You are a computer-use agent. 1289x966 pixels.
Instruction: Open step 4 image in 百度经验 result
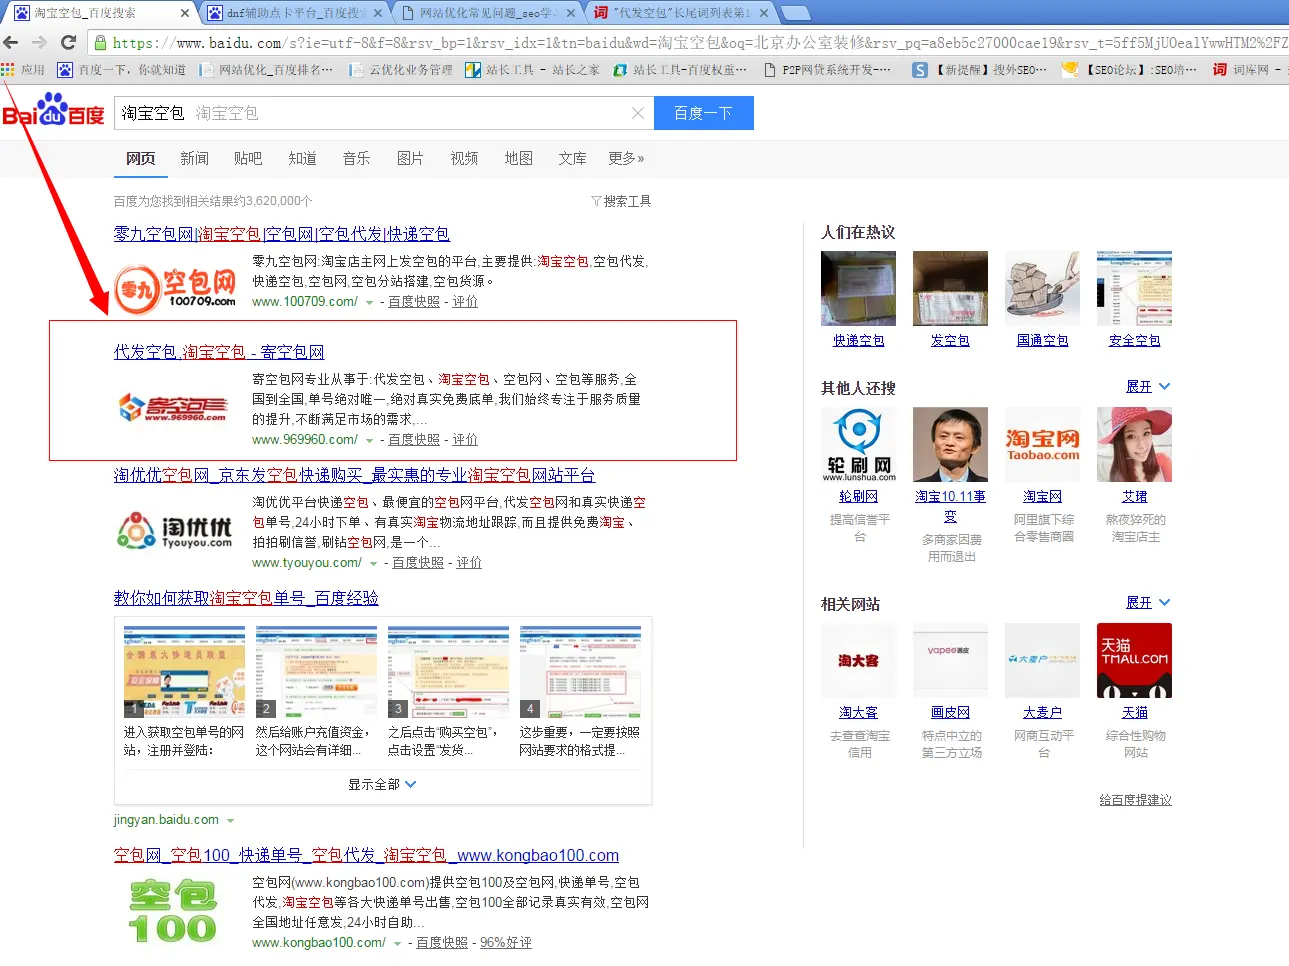pos(580,672)
